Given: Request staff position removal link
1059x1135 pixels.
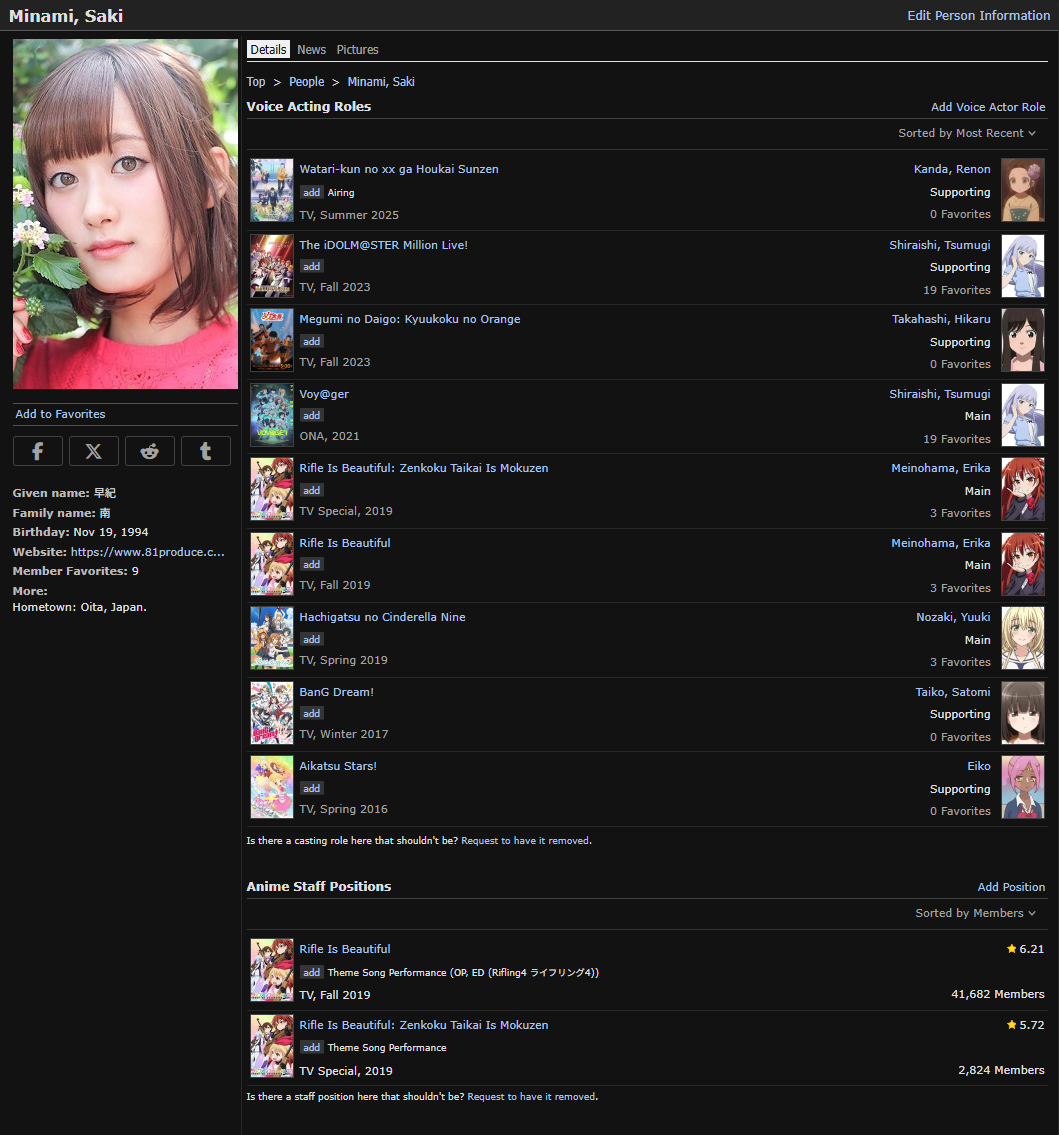Looking at the screenshot, I should coord(531,1097).
